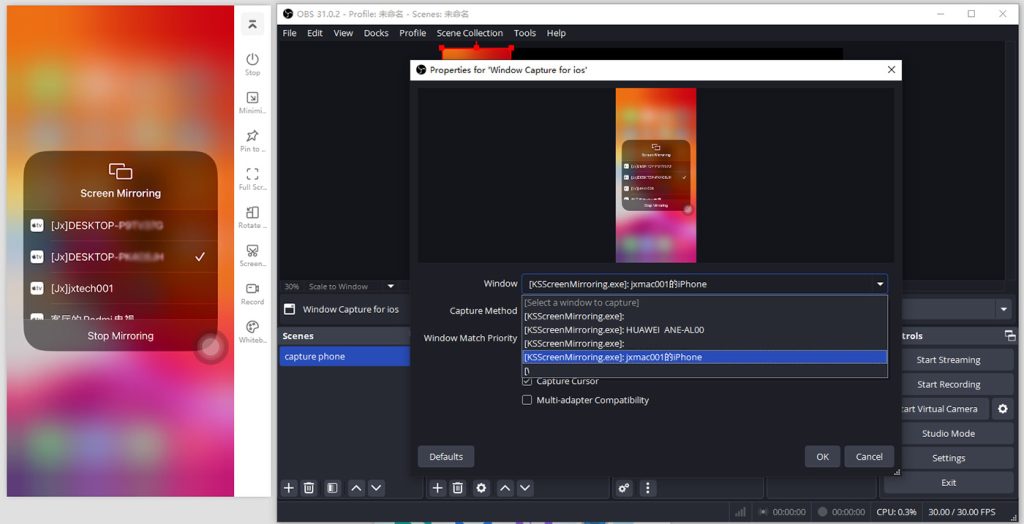Choose '[Select a window to capture]' option

[704, 303]
